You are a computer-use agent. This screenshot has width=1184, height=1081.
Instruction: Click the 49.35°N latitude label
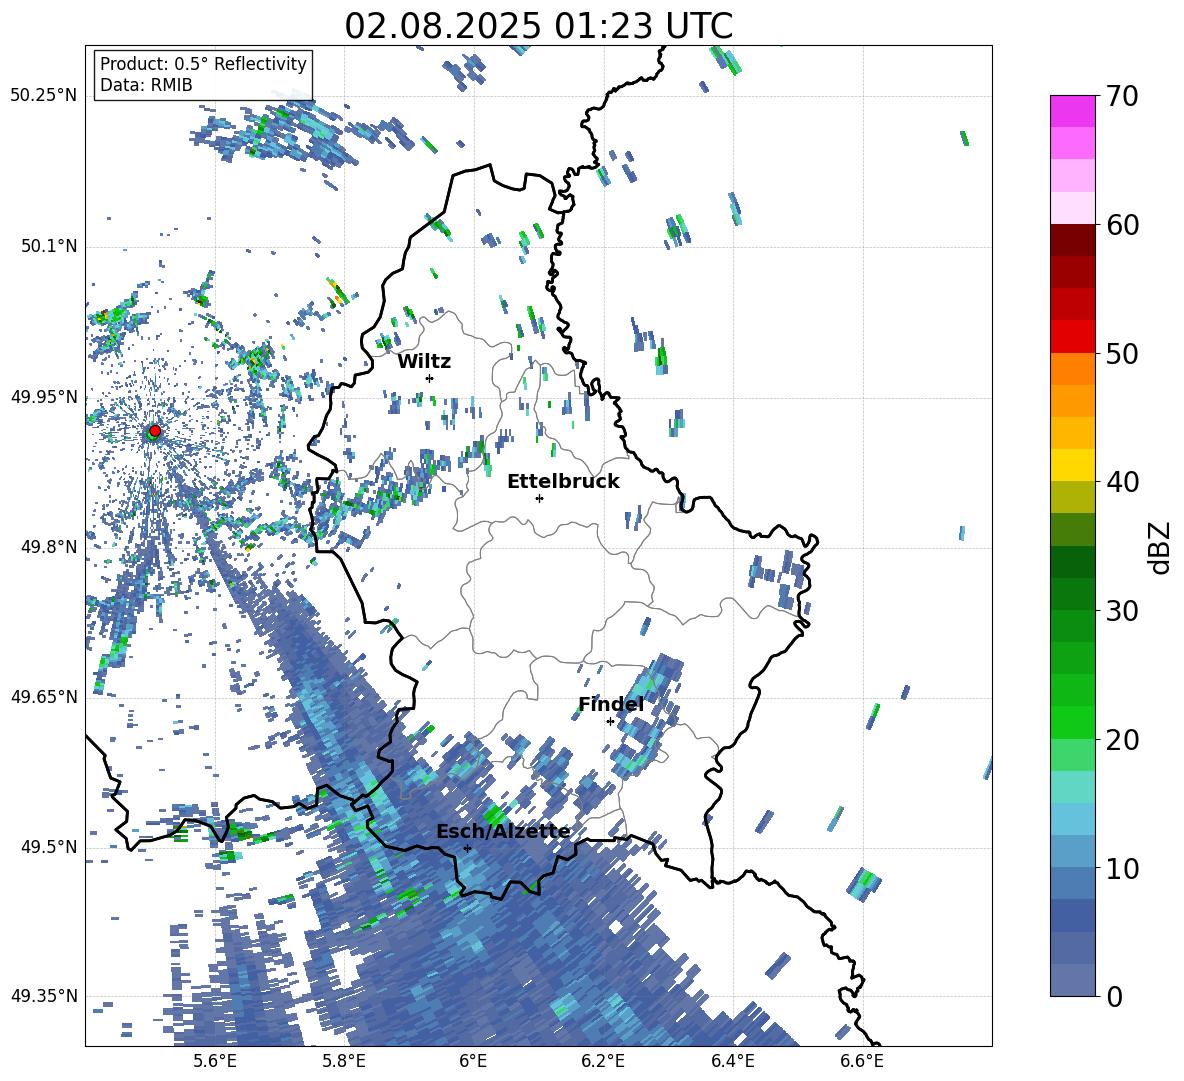coord(44,996)
